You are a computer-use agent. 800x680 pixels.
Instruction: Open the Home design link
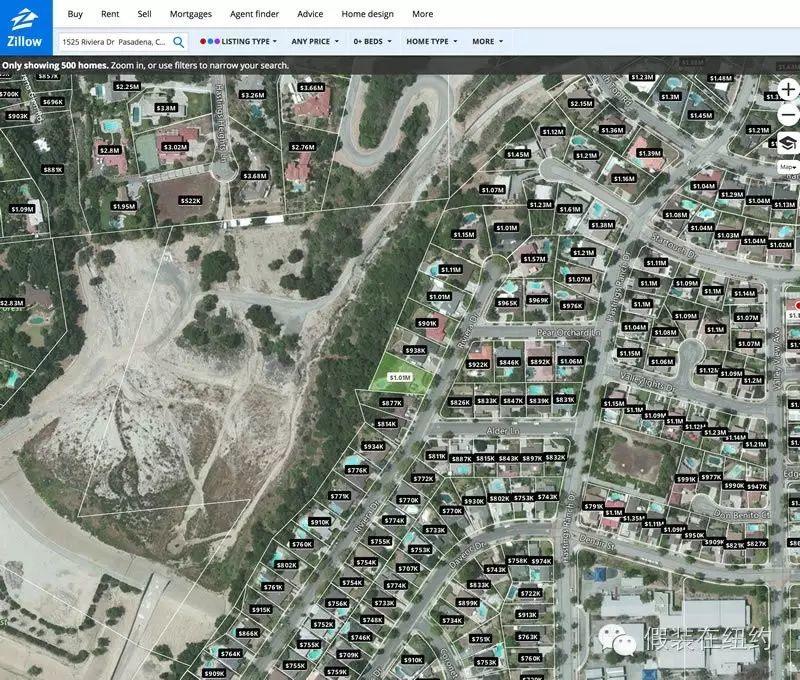pyautogui.click(x=367, y=14)
